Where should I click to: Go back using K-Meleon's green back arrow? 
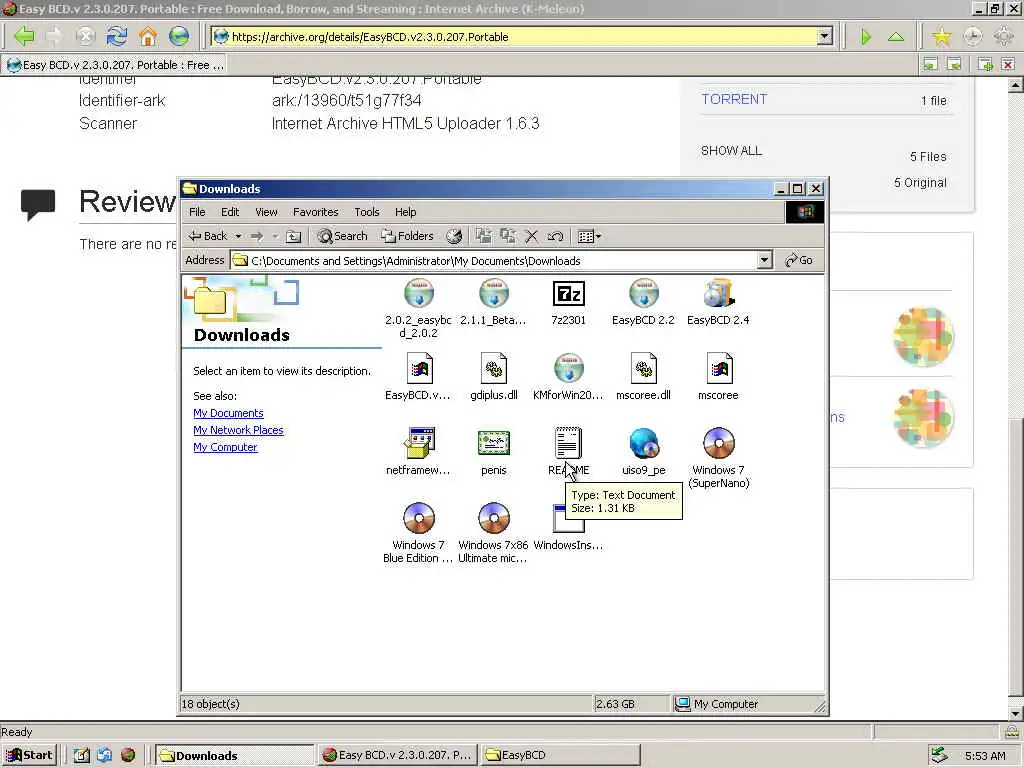click(24, 36)
